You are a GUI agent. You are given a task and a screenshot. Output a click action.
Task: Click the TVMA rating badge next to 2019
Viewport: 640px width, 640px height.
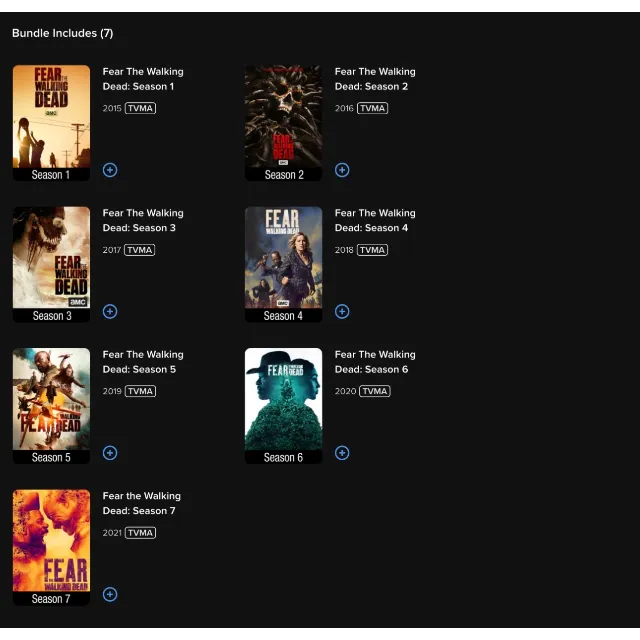click(140, 391)
